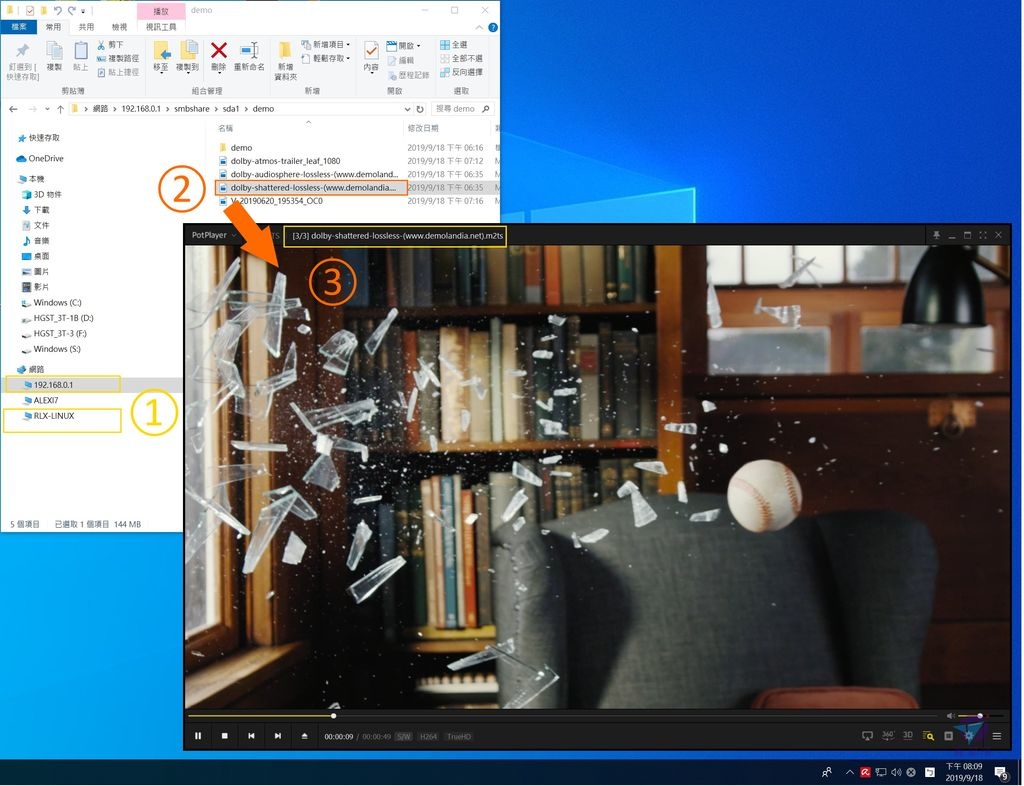
Task: Open quick access toolbar customize arrow
Action: (83, 11)
